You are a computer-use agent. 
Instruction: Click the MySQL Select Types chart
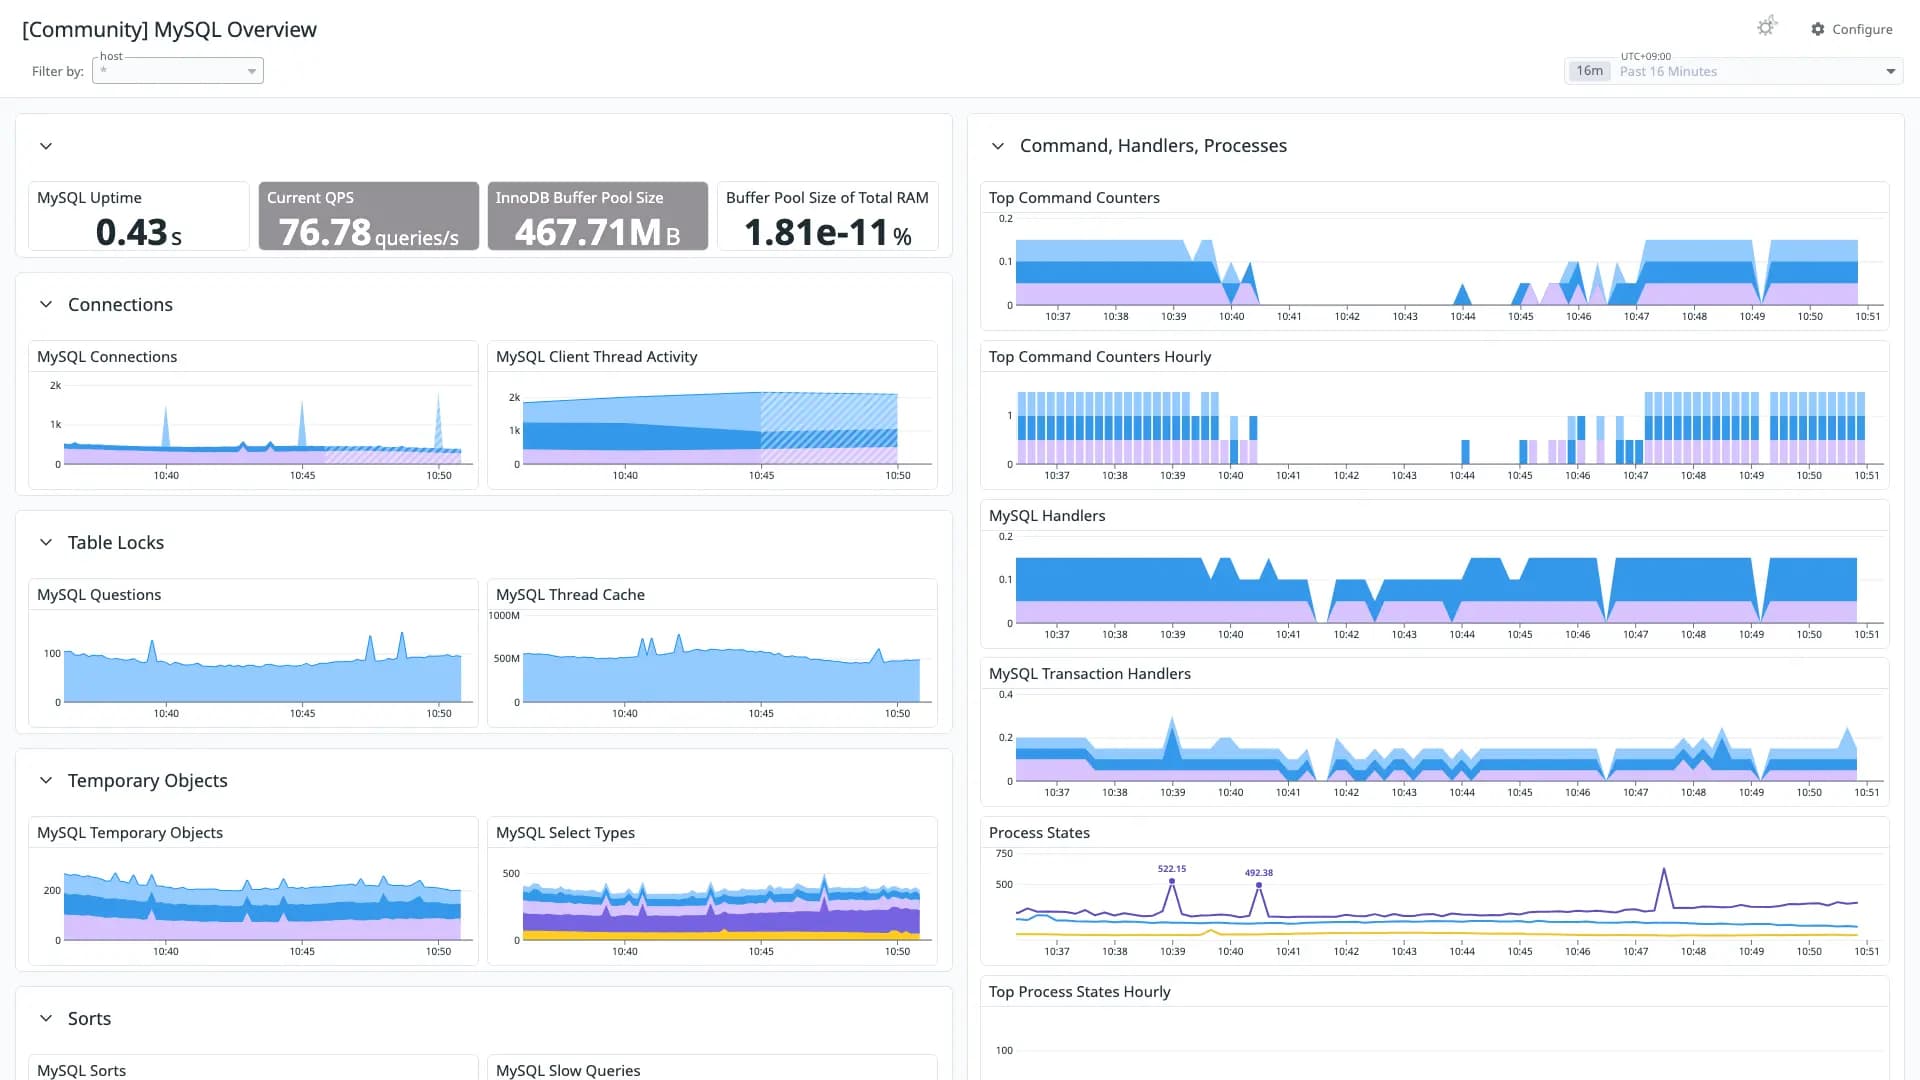click(712, 904)
